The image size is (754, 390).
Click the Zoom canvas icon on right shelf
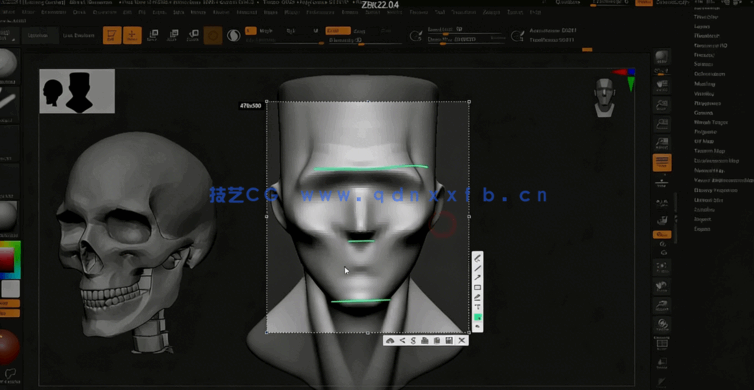pyautogui.click(x=662, y=105)
